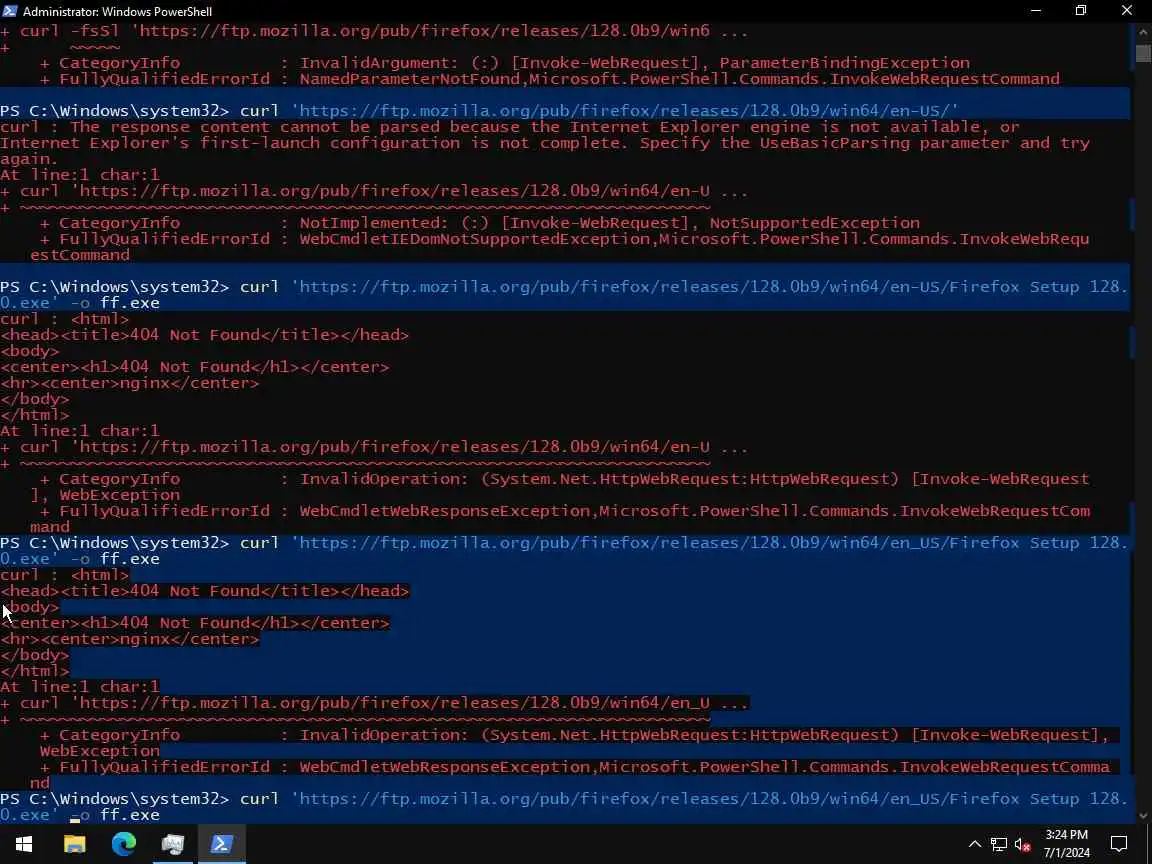Click the last 'At line:1 char:1' line
Image resolution: width=1152 pixels, height=864 pixels.
coord(79,687)
